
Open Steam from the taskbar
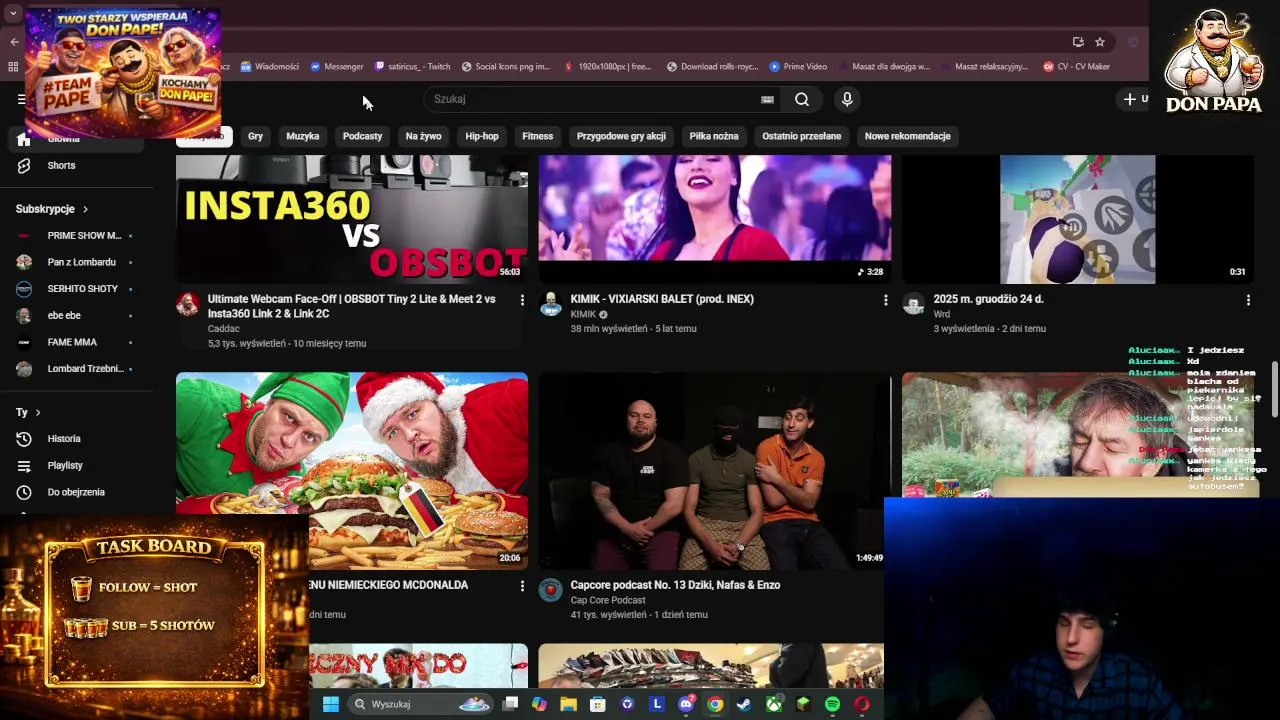click(x=744, y=704)
